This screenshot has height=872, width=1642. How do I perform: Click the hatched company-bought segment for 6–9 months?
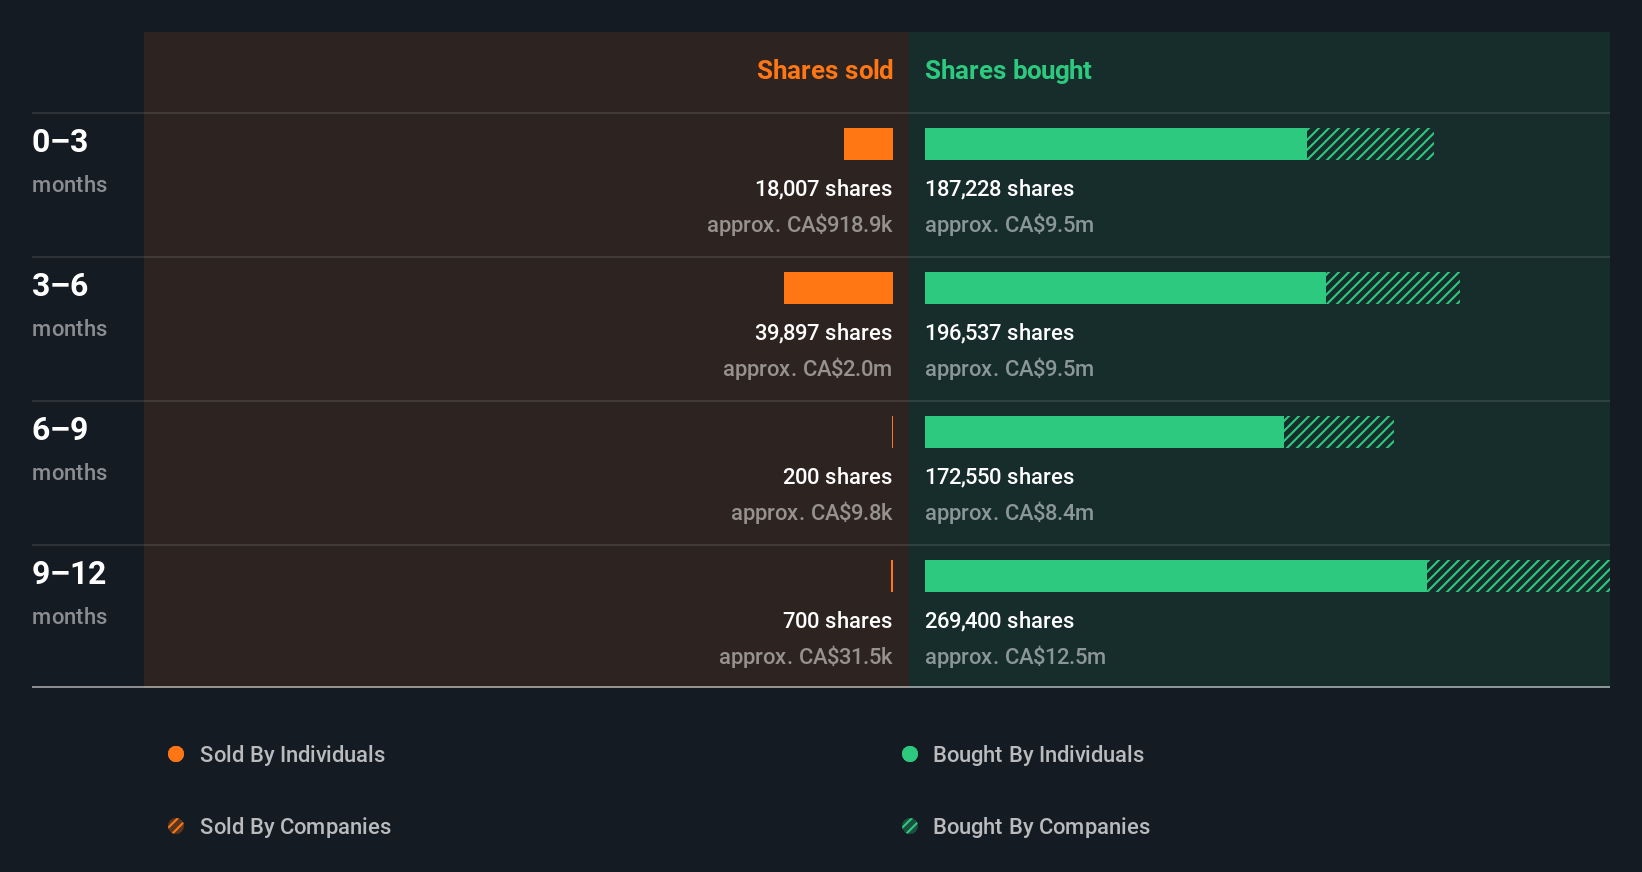[1339, 432]
